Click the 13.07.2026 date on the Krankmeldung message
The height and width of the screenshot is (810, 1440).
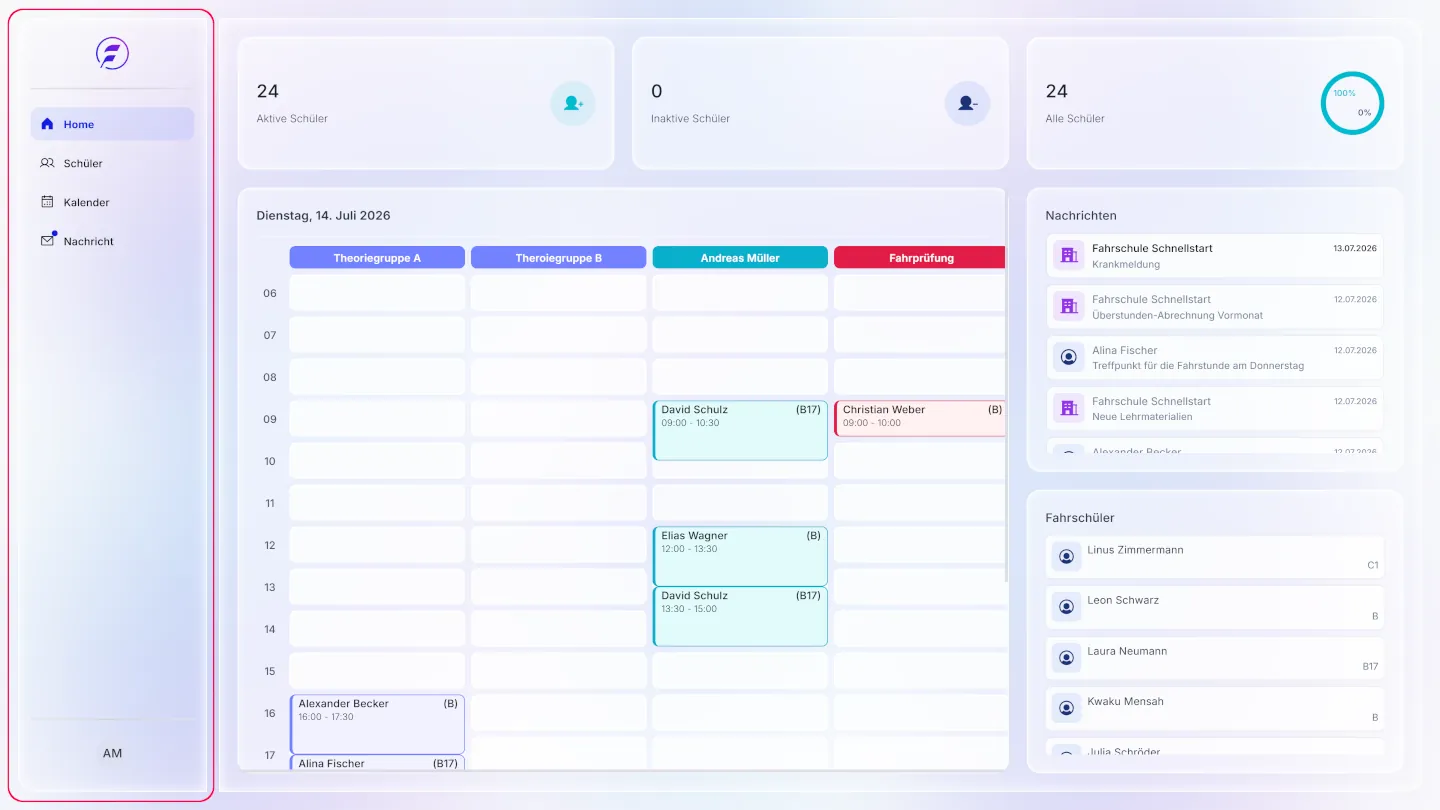[1355, 248]
